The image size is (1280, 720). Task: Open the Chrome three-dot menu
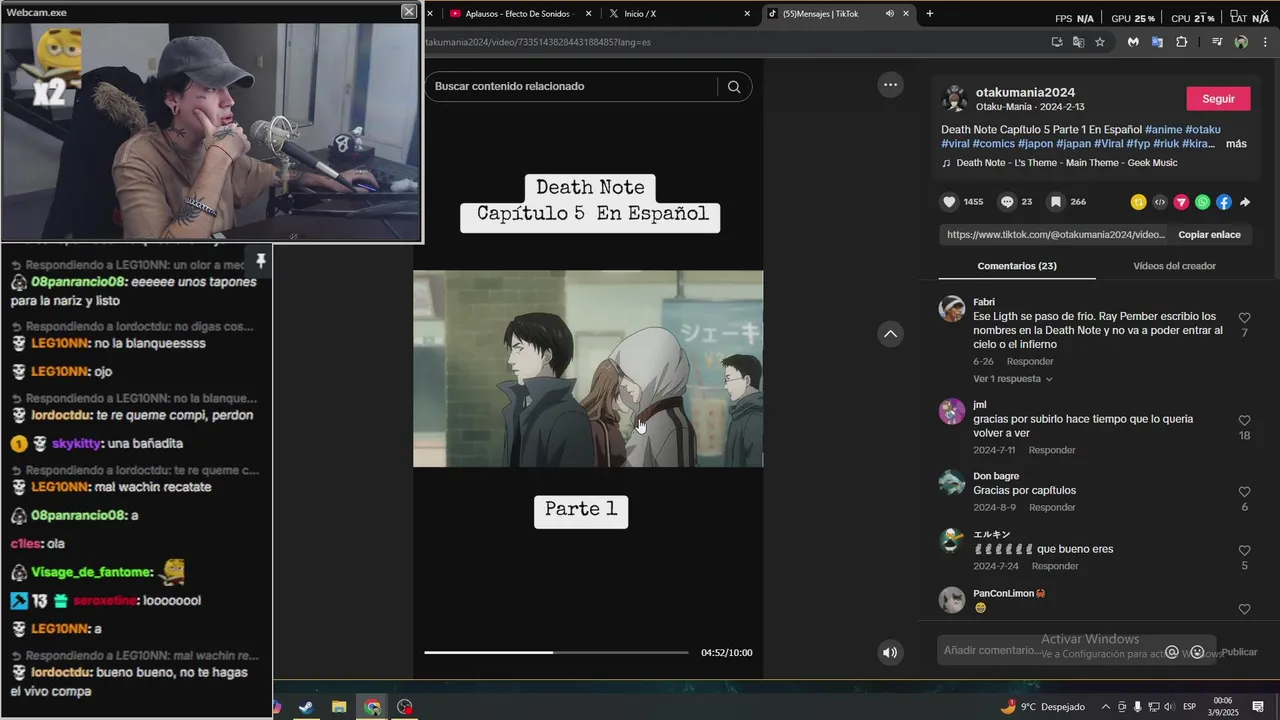click(1265, 42)
